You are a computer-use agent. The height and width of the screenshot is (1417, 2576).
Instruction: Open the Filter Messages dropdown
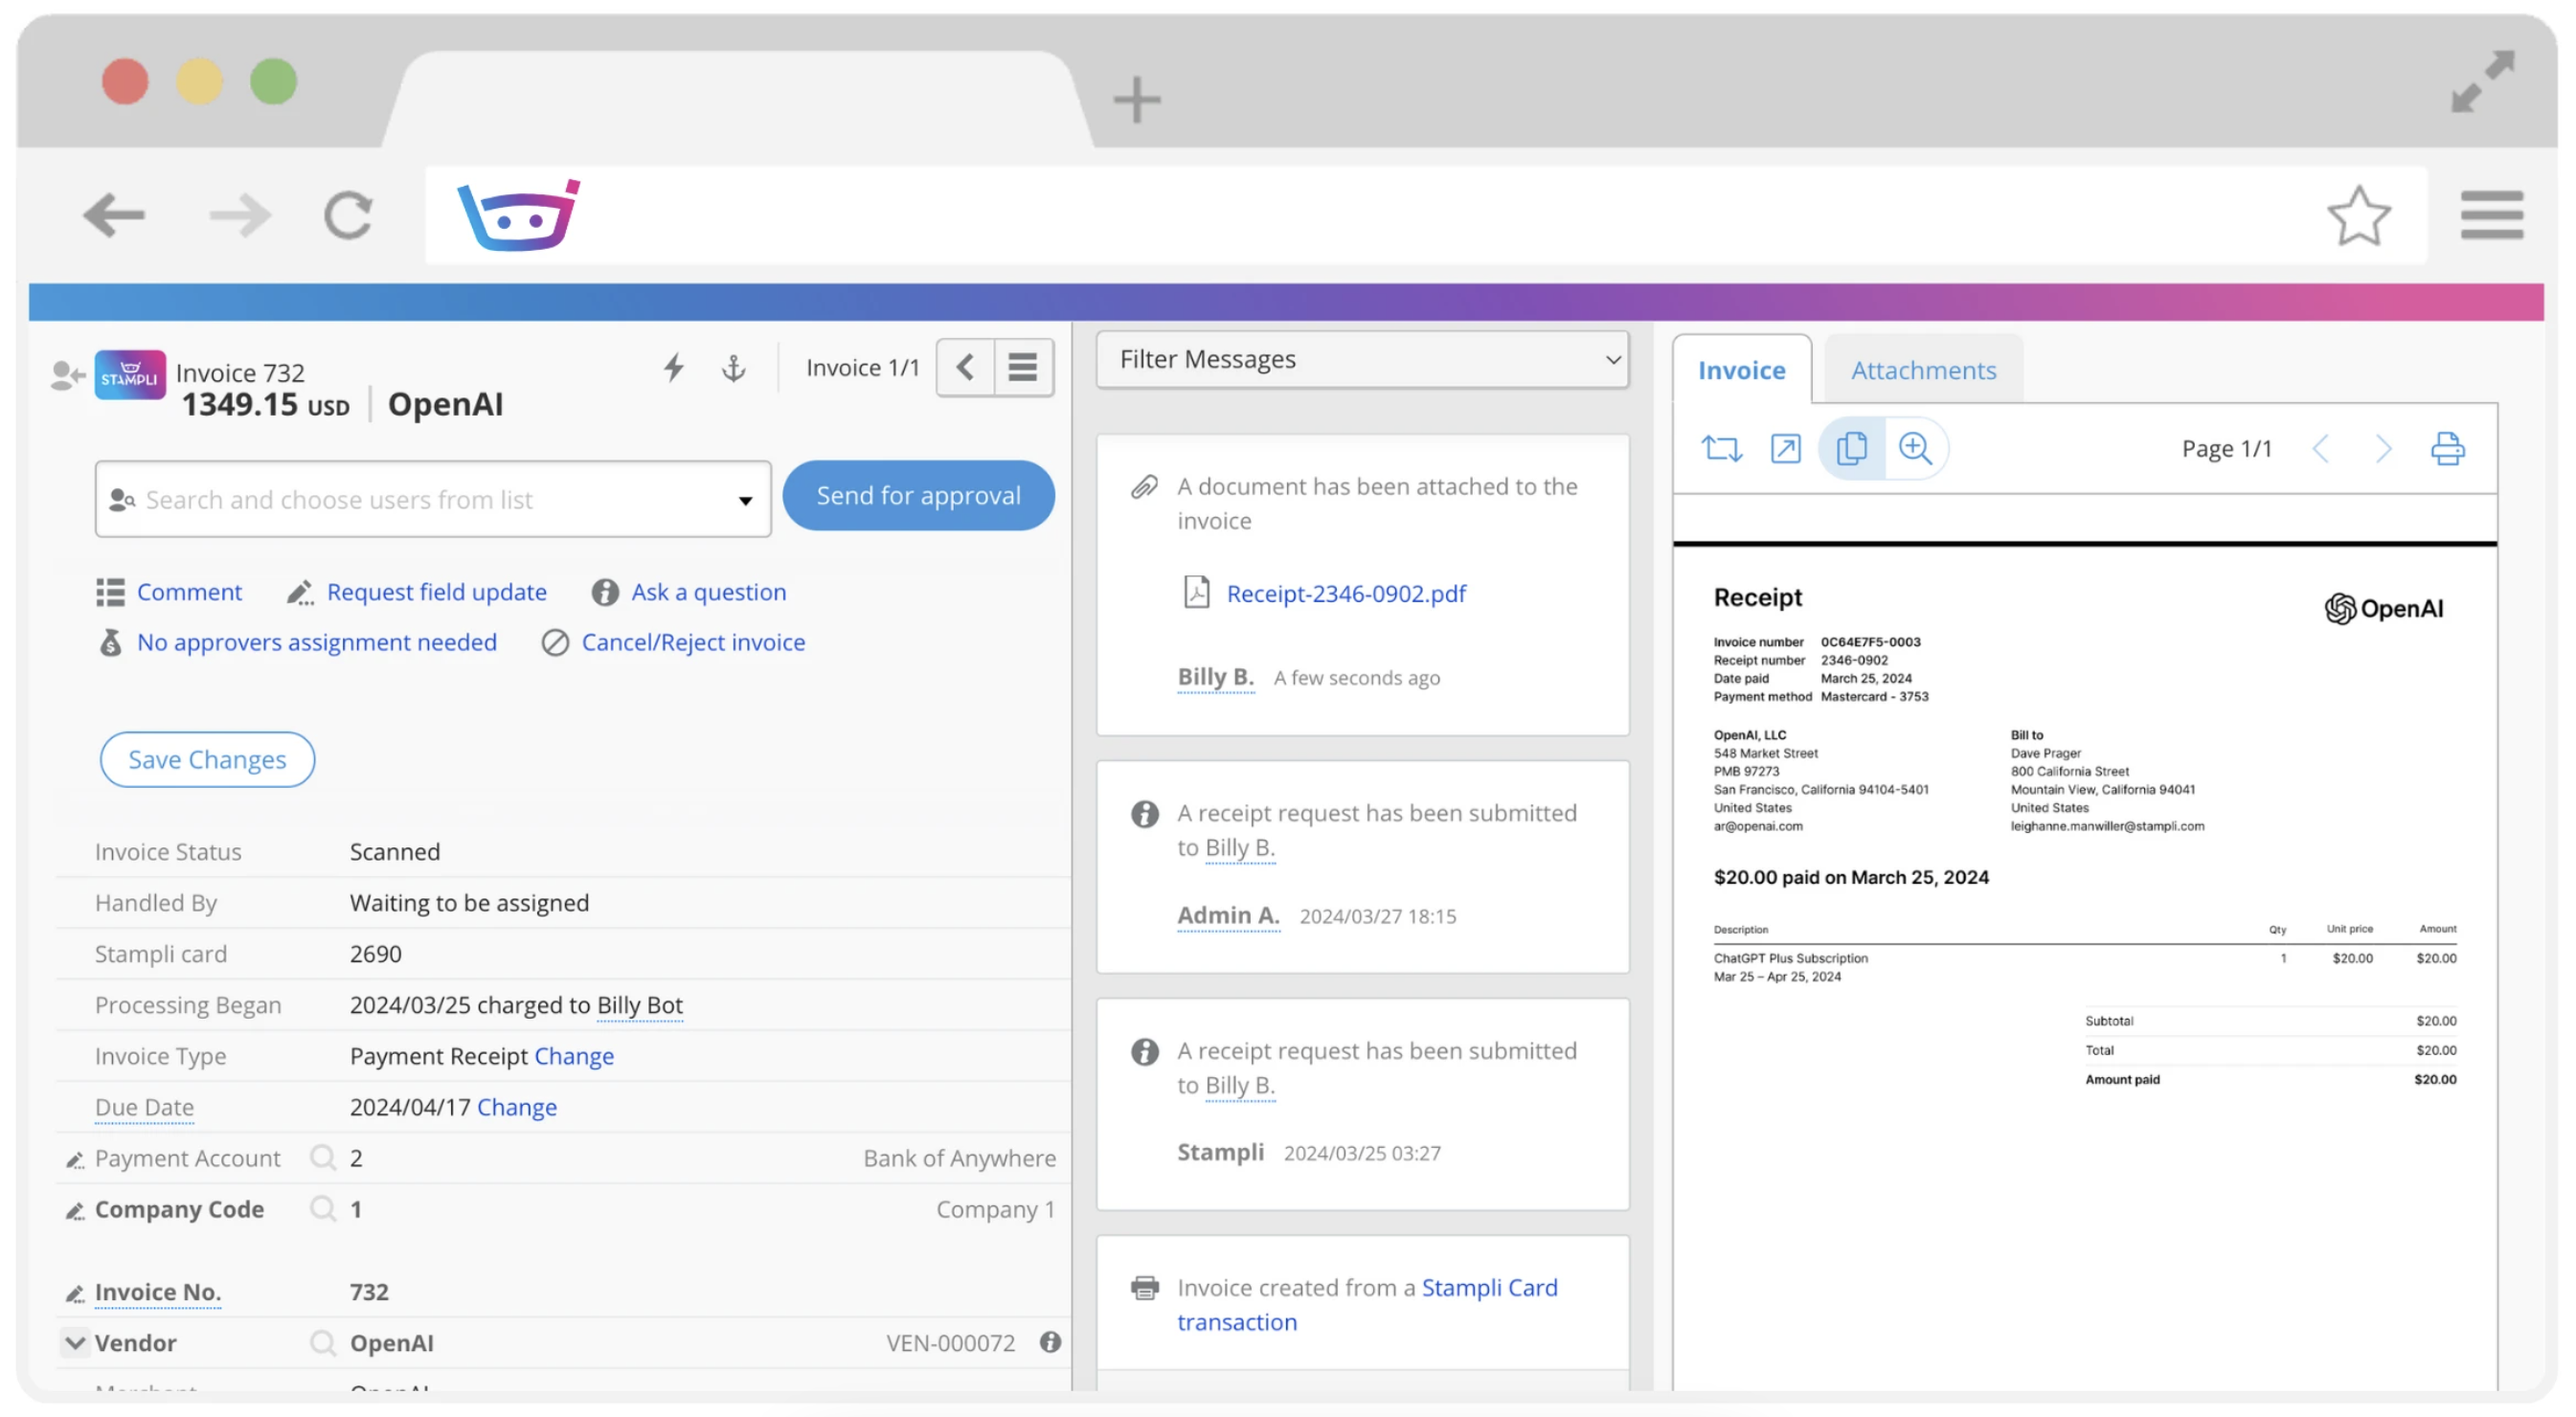[x=1362, y=359]
